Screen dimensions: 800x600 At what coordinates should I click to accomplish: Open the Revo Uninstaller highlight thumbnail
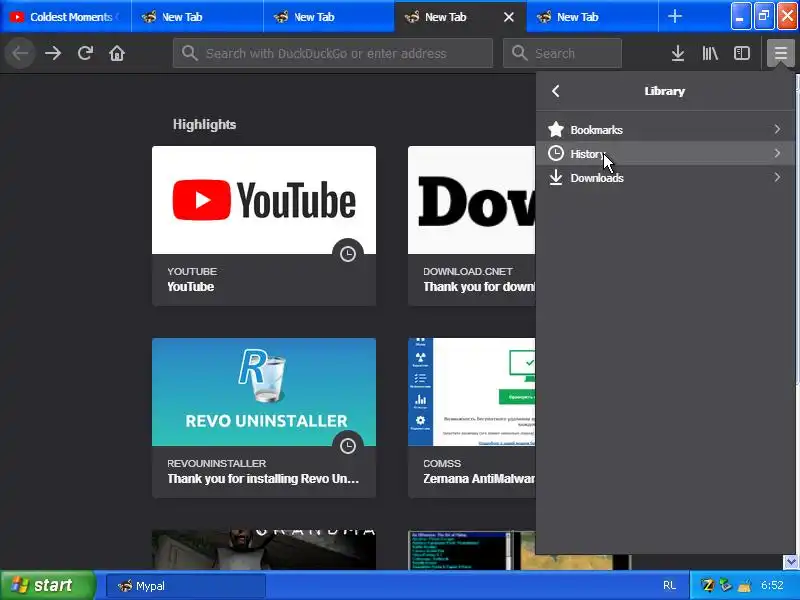pyautogui.click(x=264, y=392)
